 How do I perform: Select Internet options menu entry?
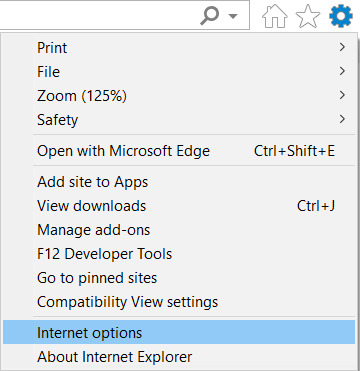coord(179,332)
